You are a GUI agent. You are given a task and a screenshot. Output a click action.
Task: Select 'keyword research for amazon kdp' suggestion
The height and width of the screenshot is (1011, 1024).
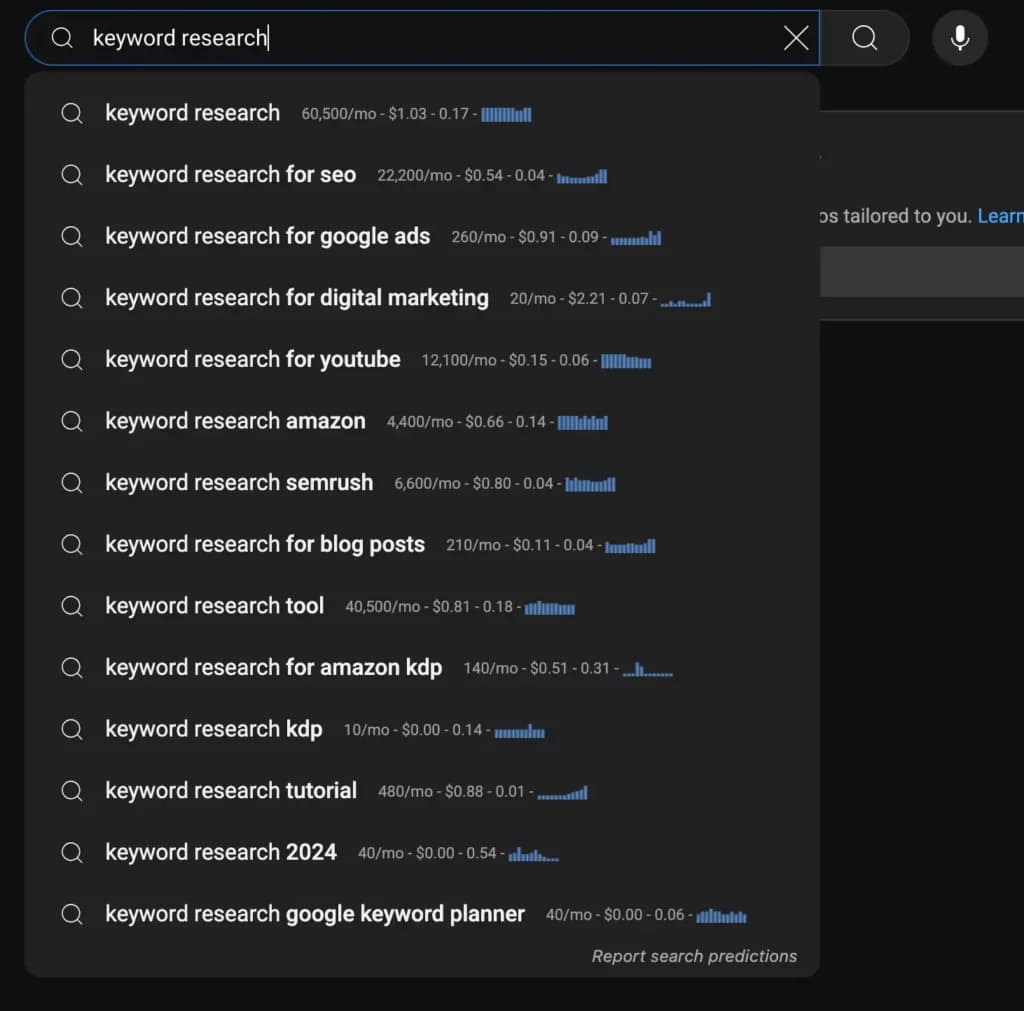click(x=273, y=668)
